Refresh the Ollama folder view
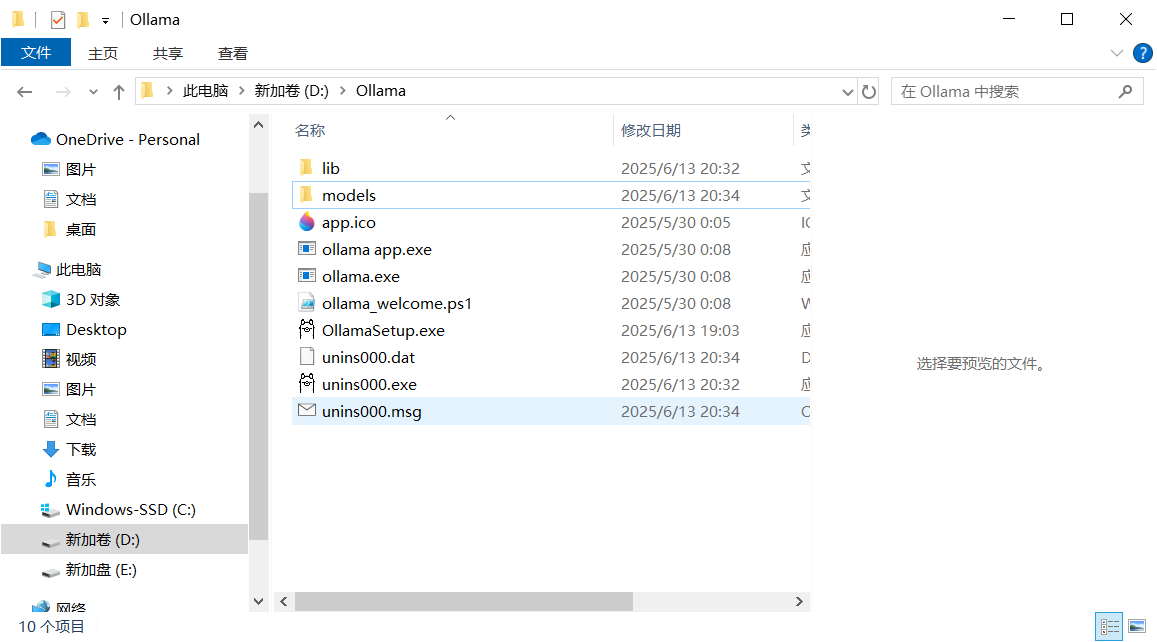 pos(868,92)
